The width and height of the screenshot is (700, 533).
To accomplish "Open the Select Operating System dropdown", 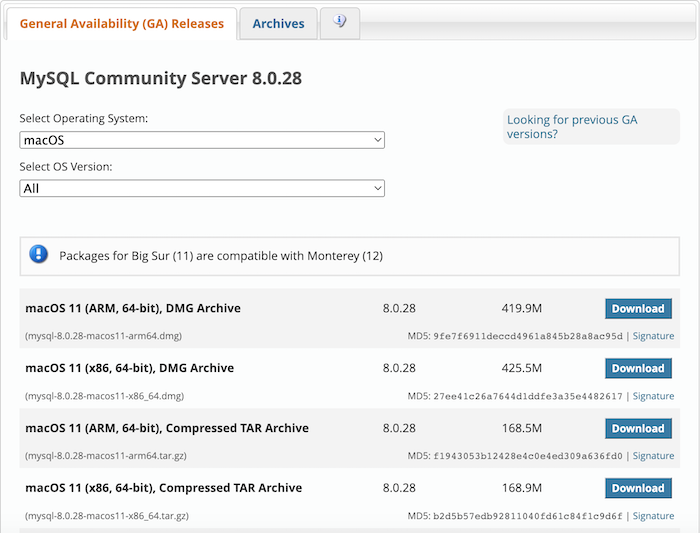I will click(x=202, y=140).
